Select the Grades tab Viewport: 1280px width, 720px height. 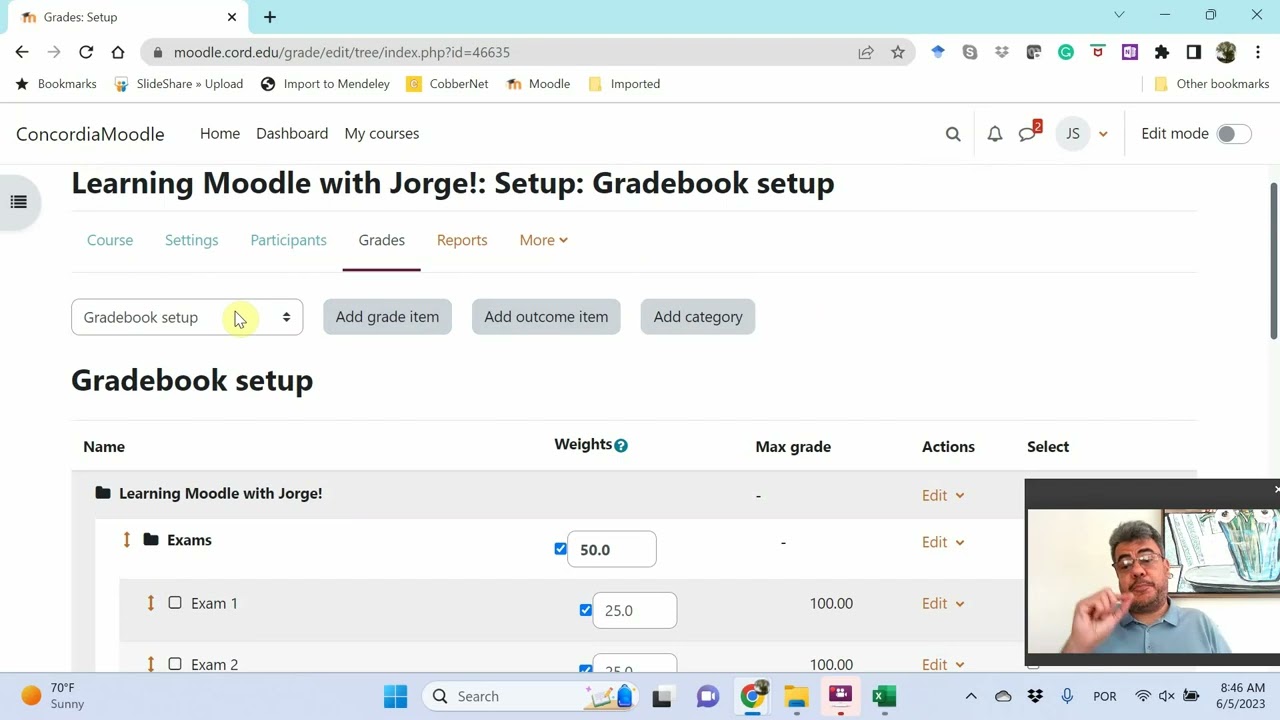(x=382, y=240)
